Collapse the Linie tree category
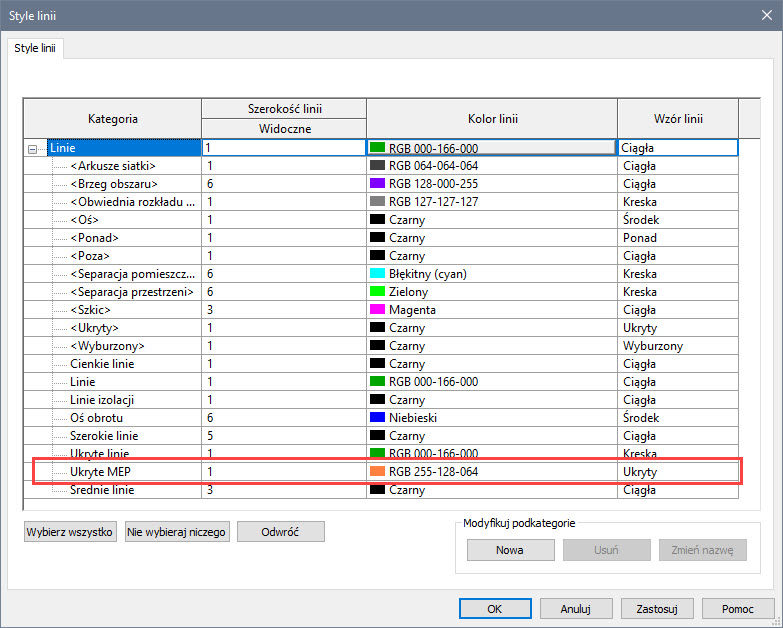This screenshot has width=783, height=628. pos(33,148)
